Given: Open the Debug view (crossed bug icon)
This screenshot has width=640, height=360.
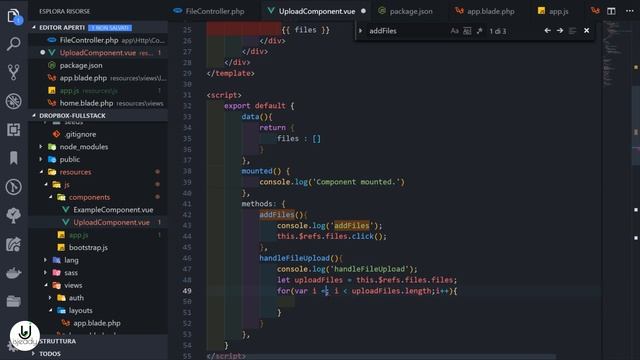Looking at the screenshot, I should (x=13, y=101).
